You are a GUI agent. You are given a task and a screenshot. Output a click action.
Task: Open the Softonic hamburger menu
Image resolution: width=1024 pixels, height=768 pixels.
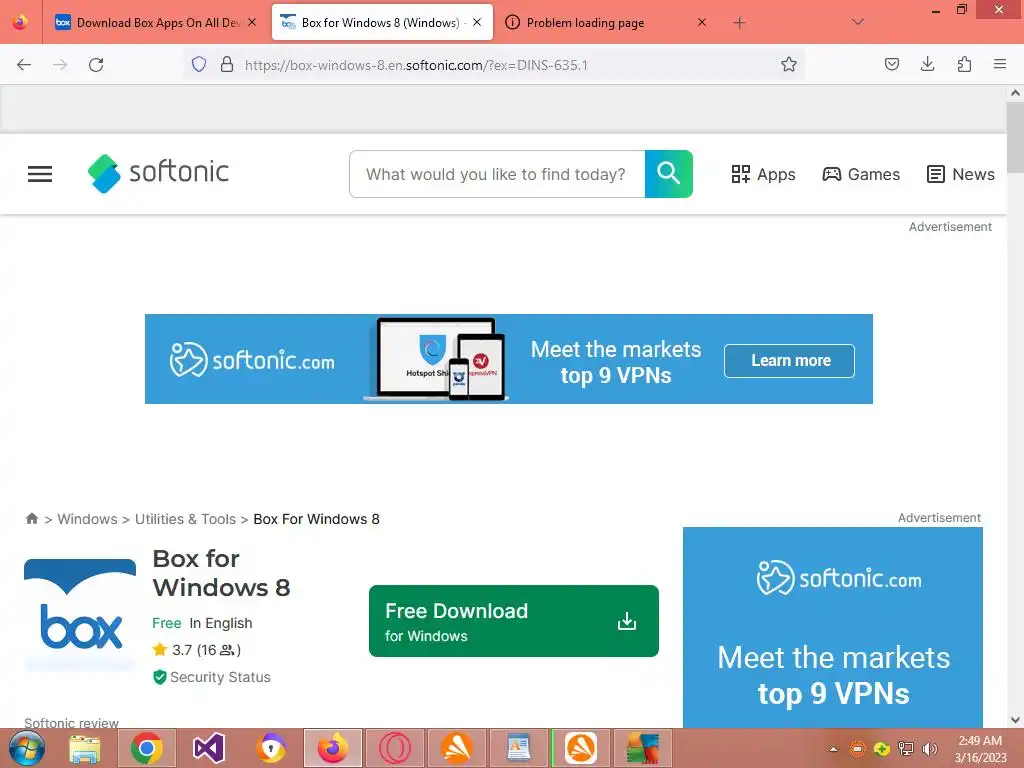(x=40, y=174)
